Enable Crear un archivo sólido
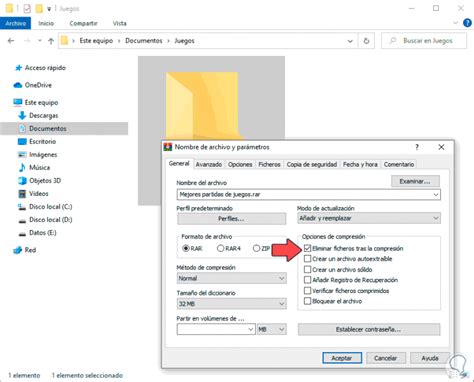The width and height of the screenshot is (474, 382). coord(307,269)
